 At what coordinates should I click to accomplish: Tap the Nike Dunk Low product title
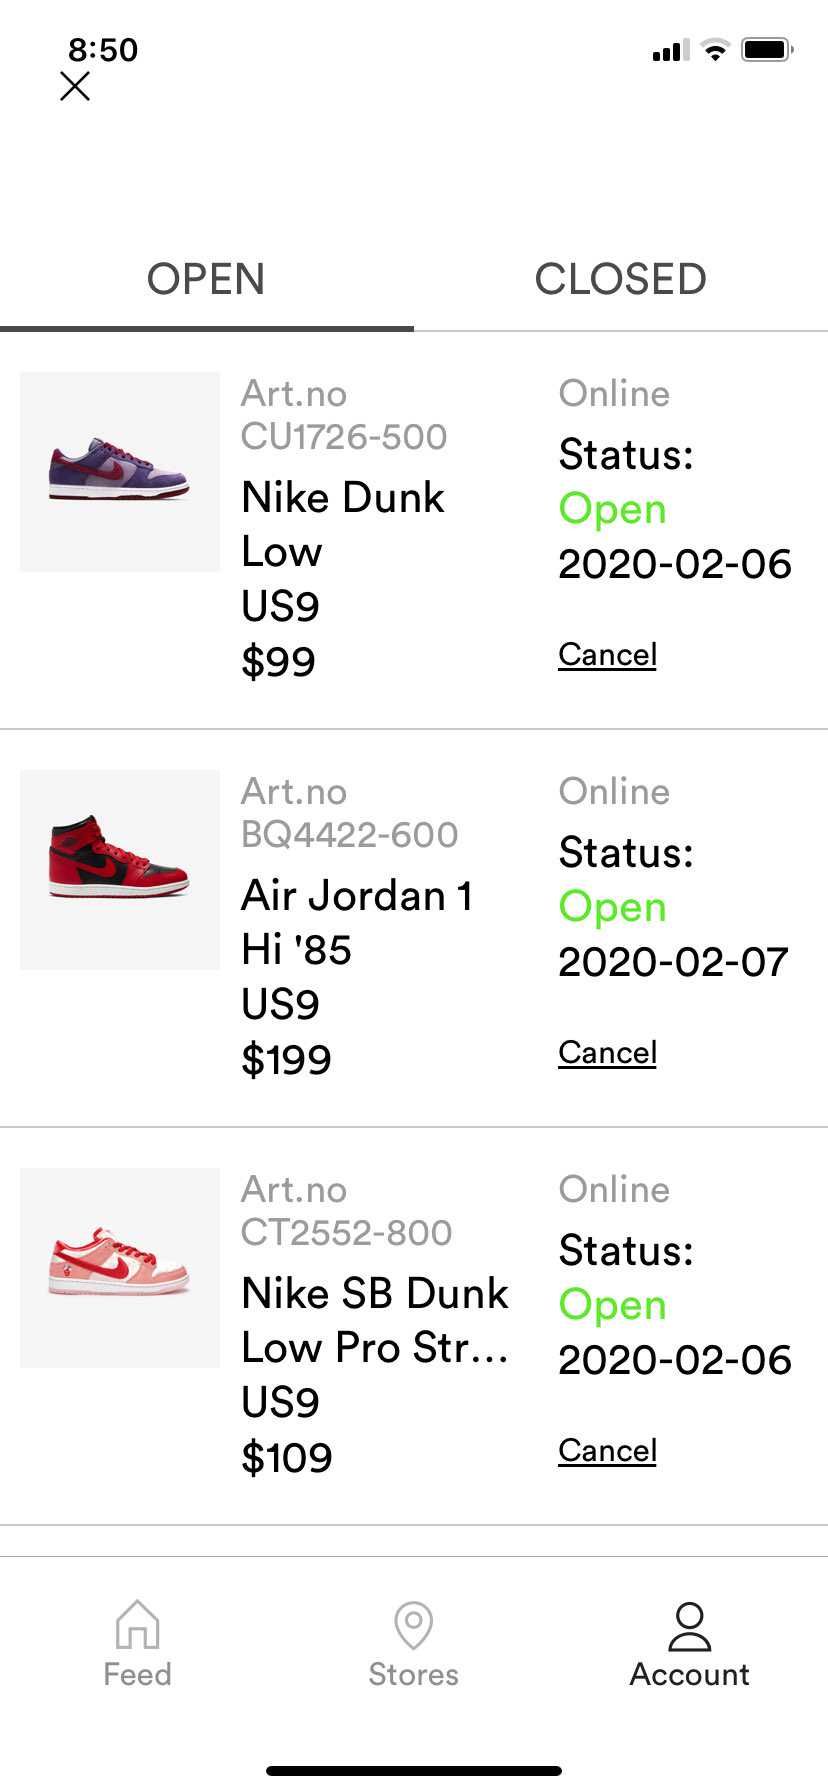343,524
